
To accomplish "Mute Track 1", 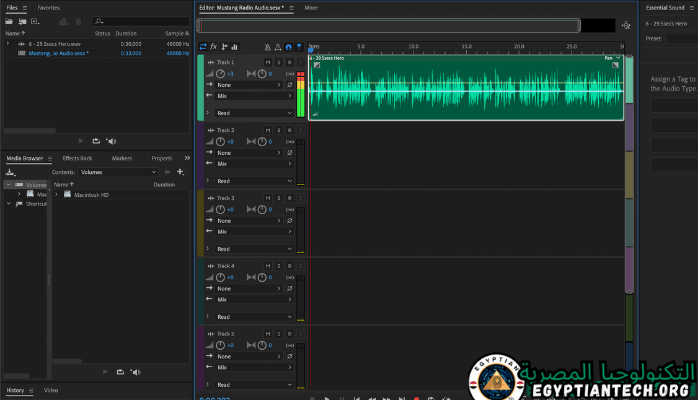I will [267, 62].
